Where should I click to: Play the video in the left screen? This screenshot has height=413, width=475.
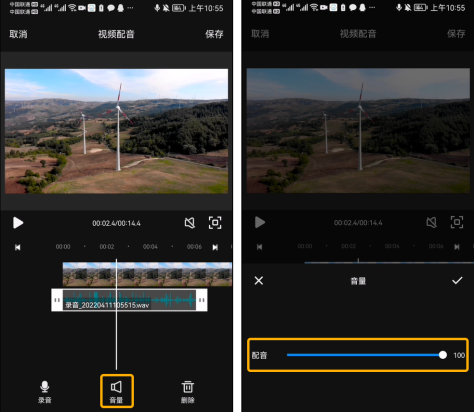click(x=18, y=223)
